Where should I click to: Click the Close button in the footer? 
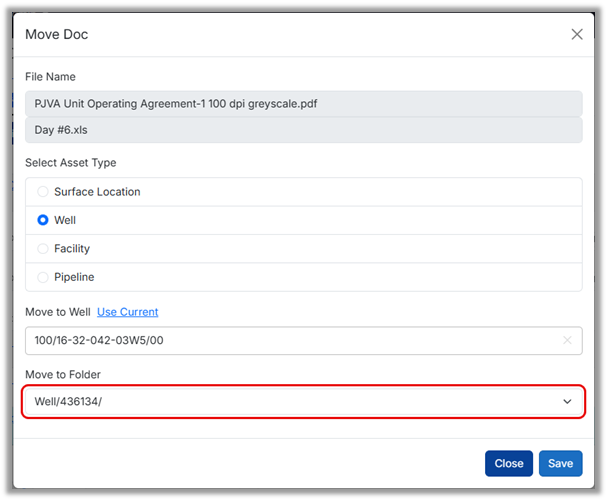(508, 464)
